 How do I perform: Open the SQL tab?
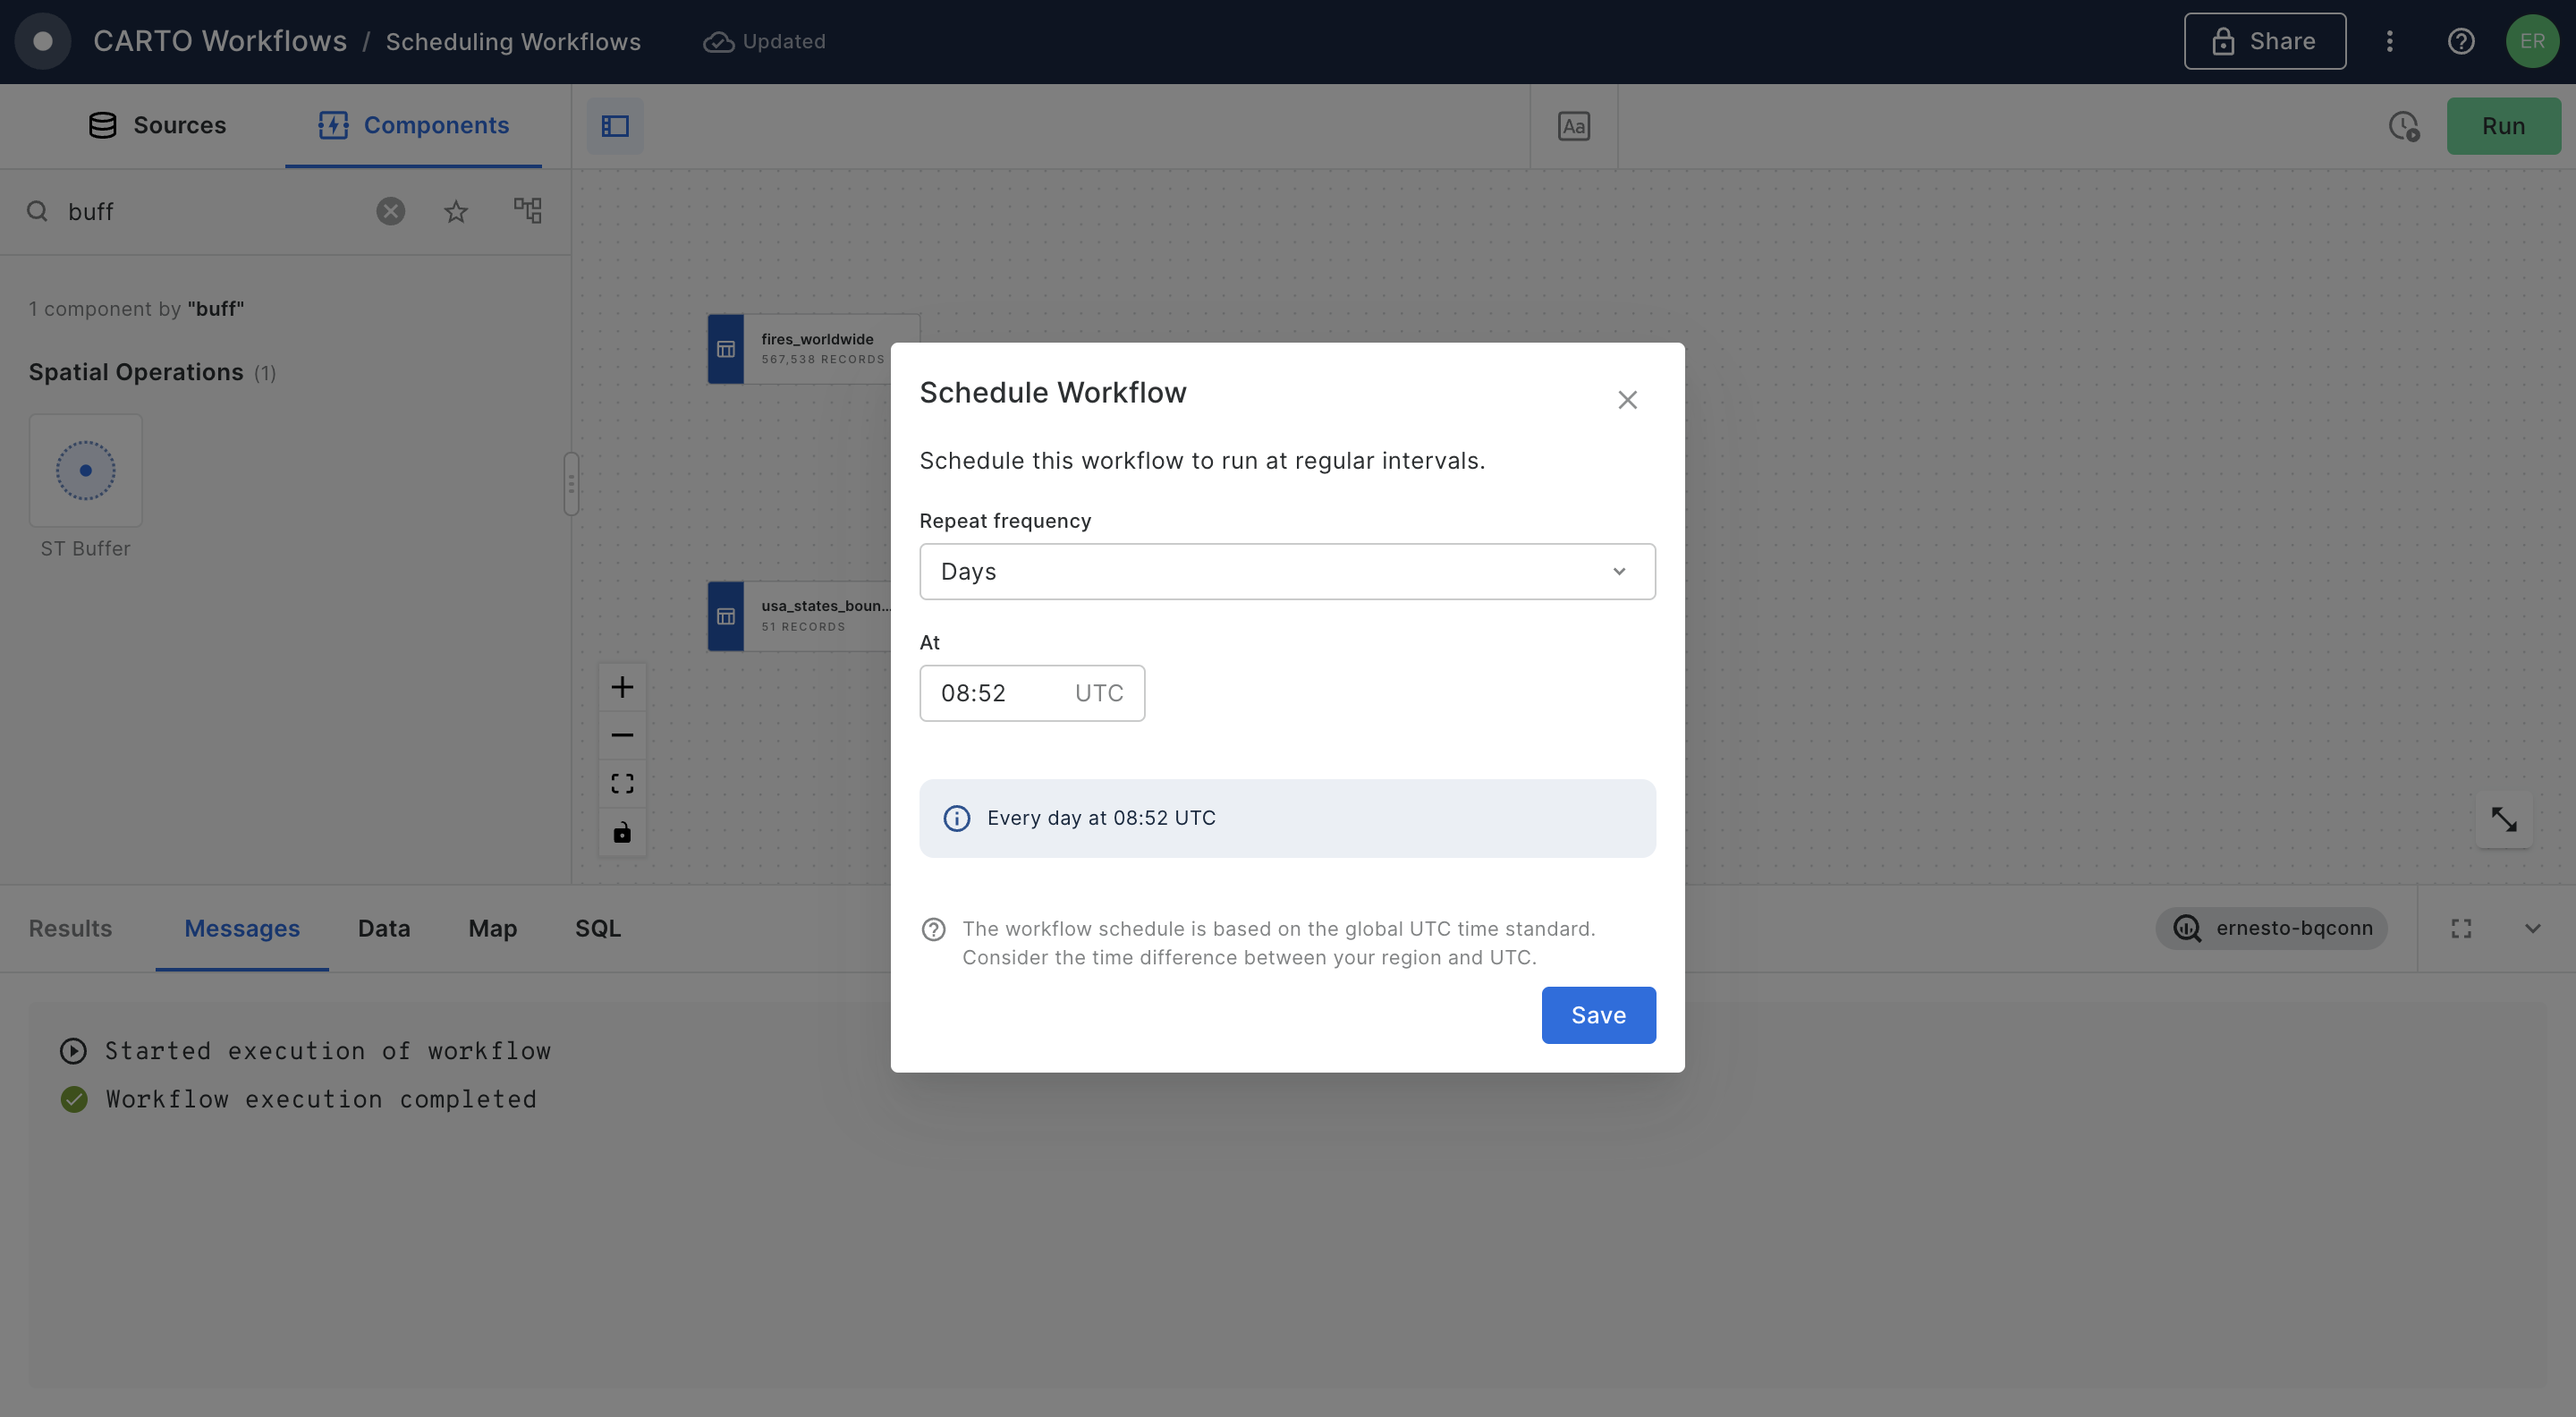coord(597,928)
